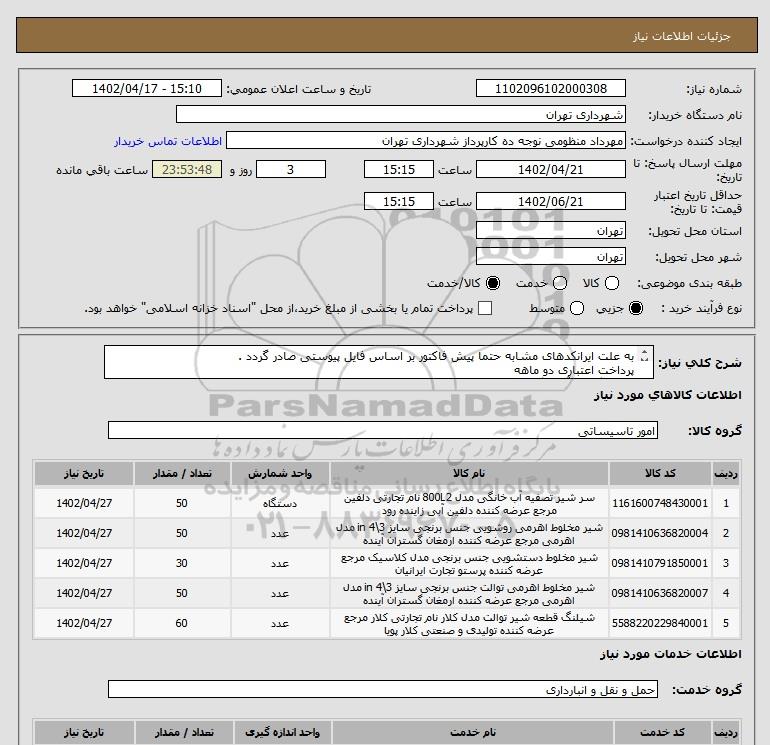
Task: Click quantity 30 in row 3
Action: 182,563
